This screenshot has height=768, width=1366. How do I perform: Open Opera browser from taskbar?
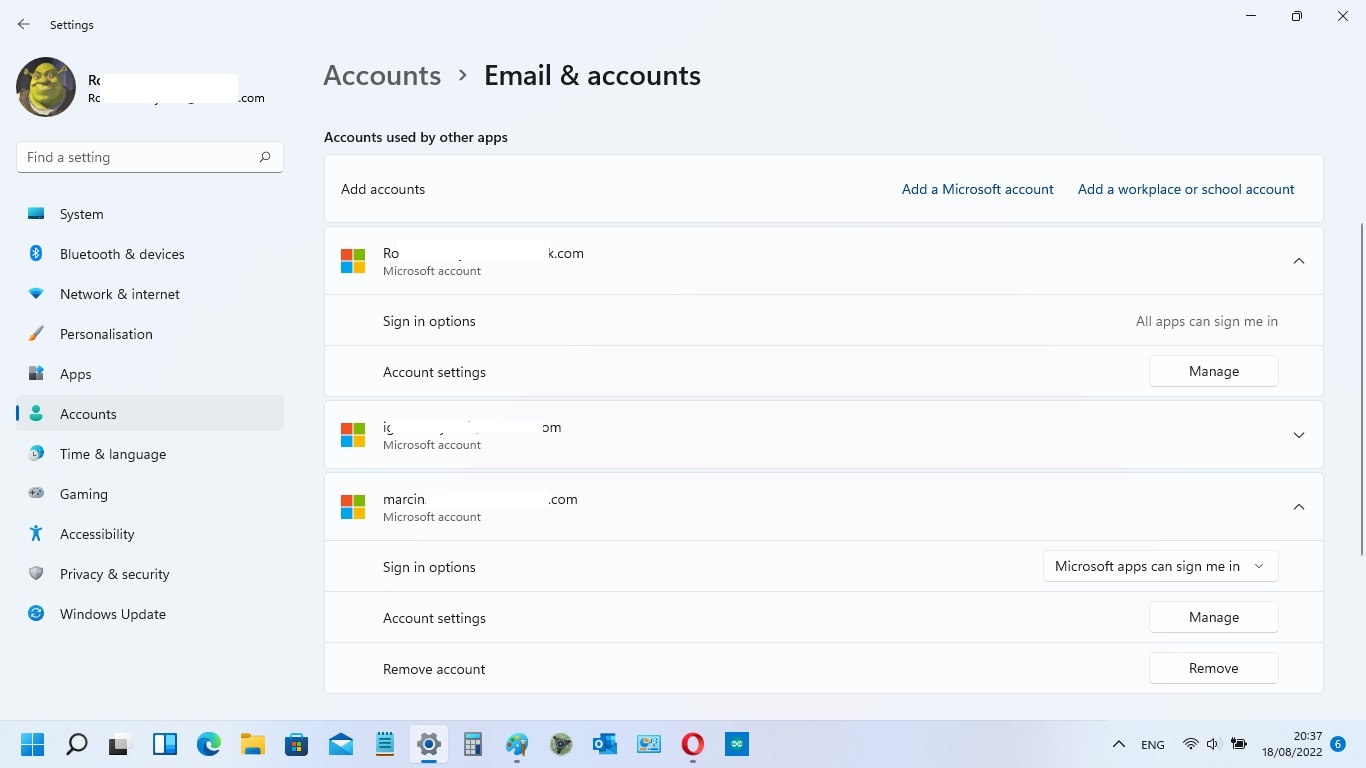(693, 744)
